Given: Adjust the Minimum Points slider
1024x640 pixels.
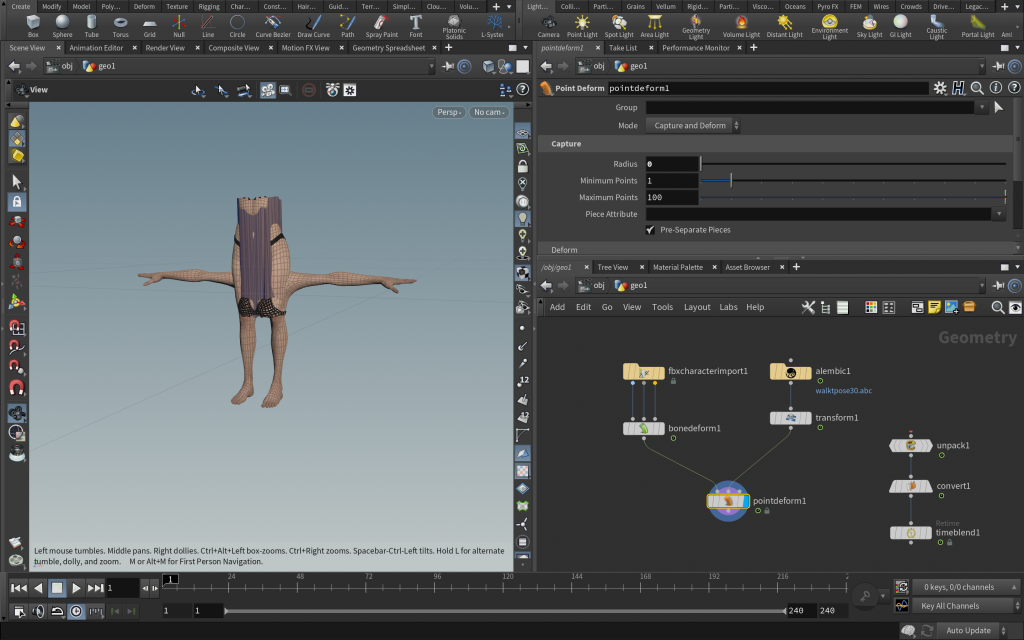Looking at the screenshot, I should click(x=853, y=181).
